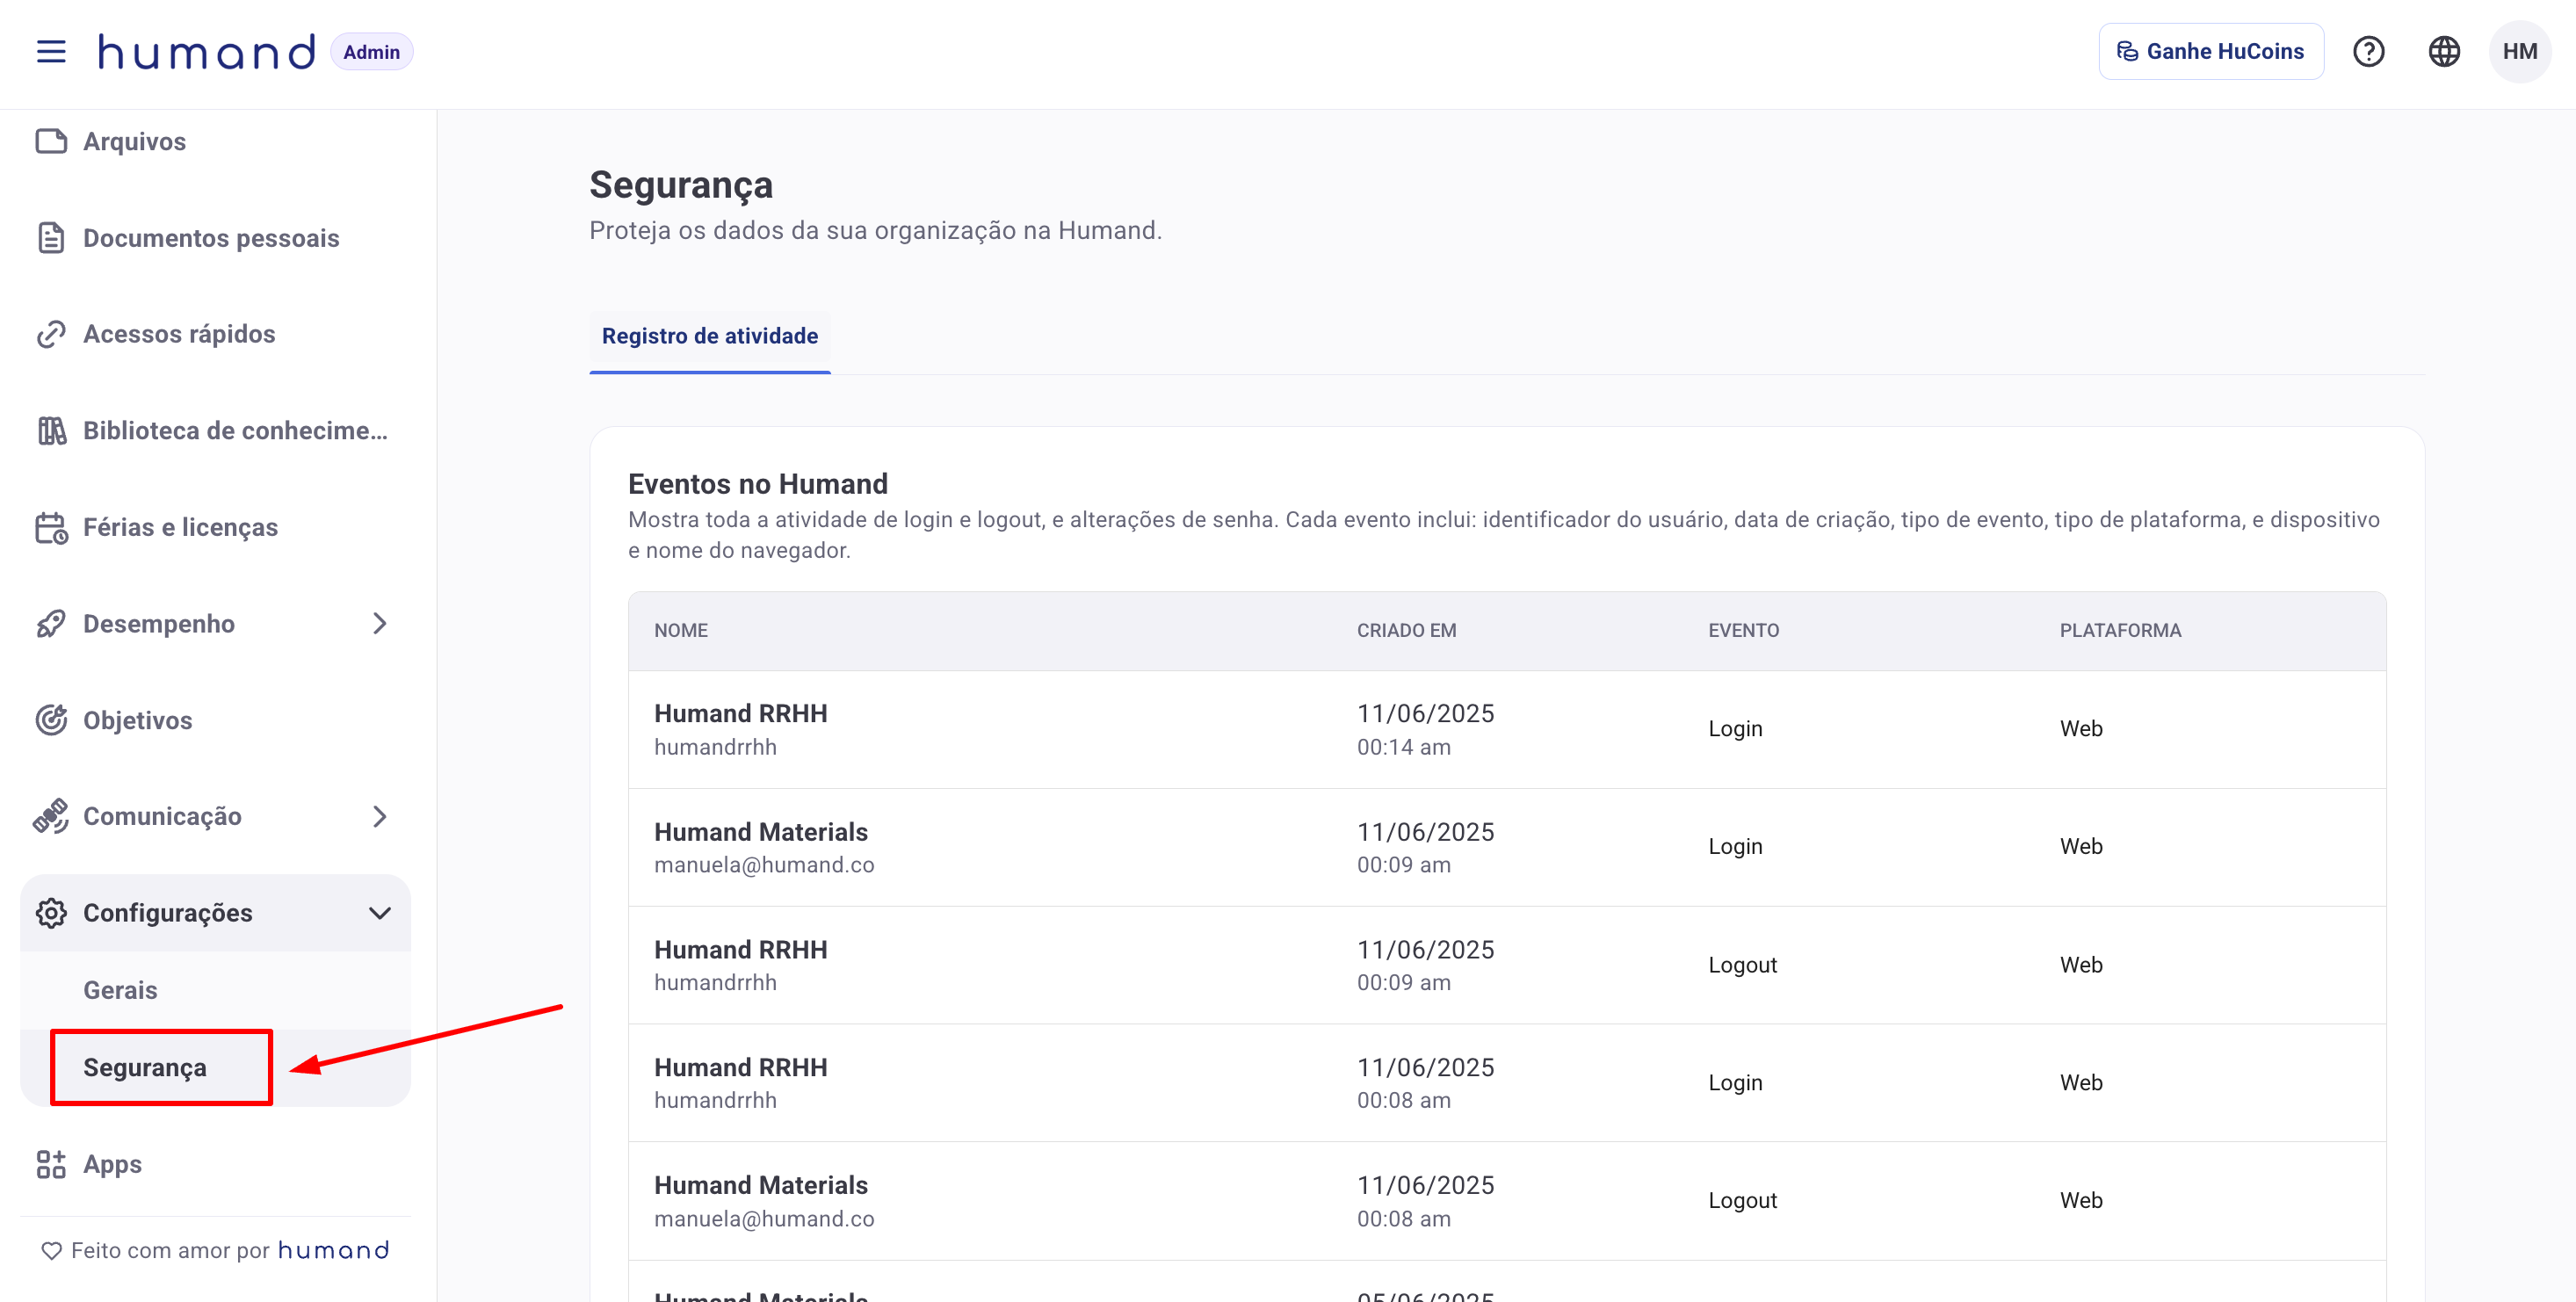Image resolution: width=2576 pixels, height=1302 pixels.
Task: Collapse the Configurações section chevron
Action: pos(379,913)
